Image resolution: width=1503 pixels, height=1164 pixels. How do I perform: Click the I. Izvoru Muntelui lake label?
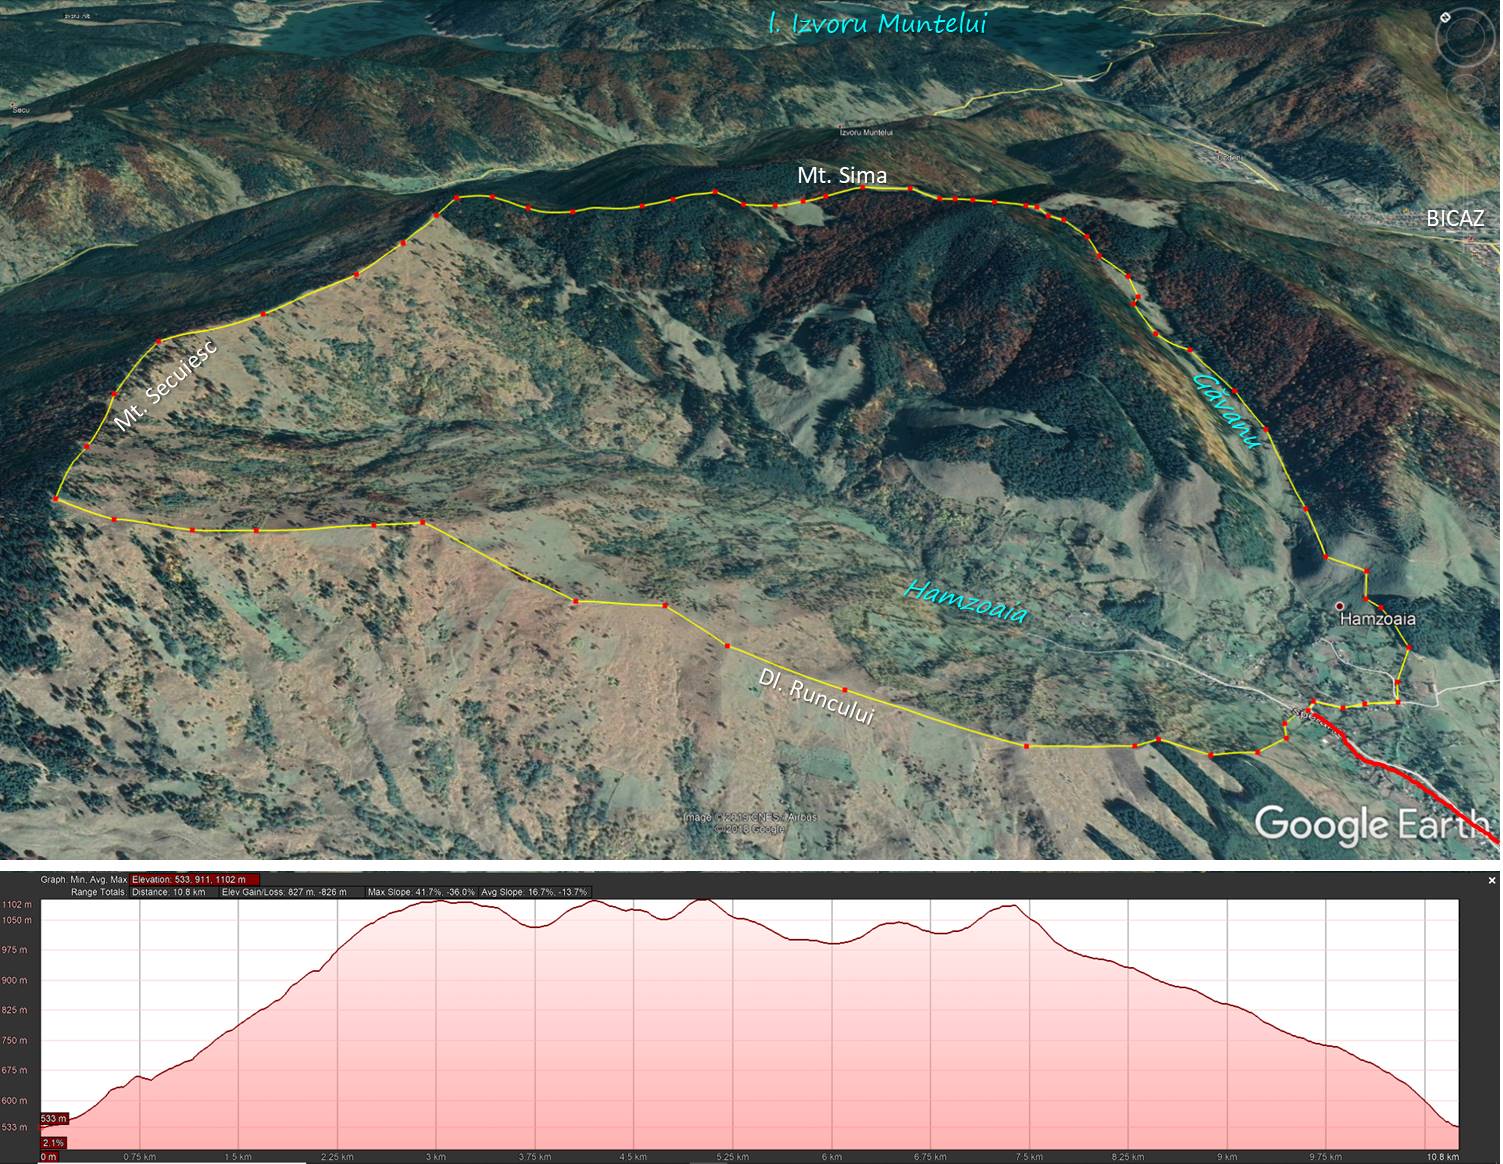tap(877, 24)
